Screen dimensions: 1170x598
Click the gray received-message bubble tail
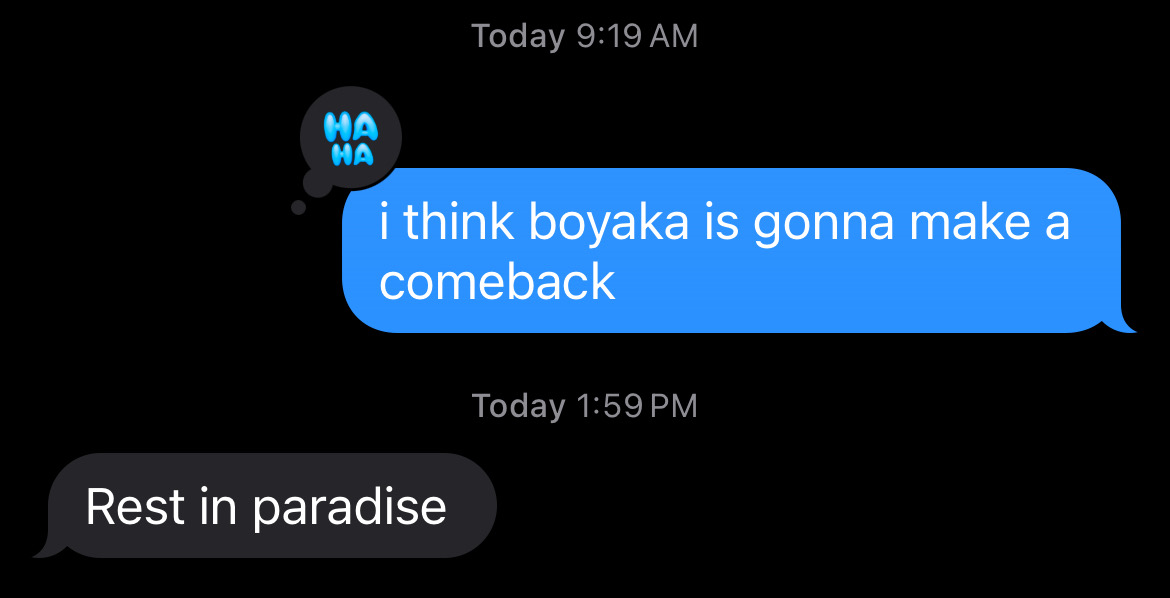[x=49, y=546]
